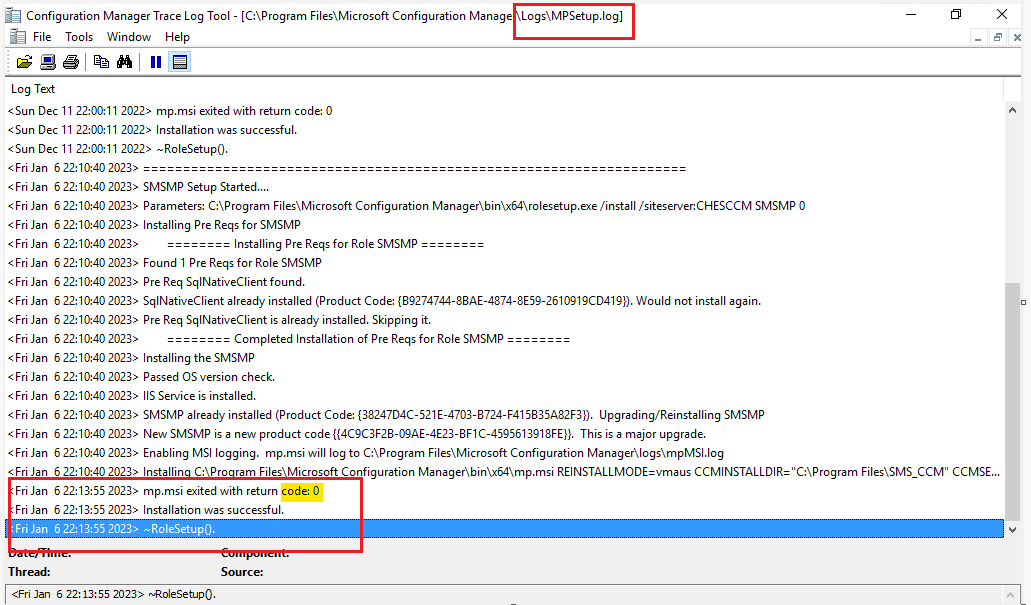Click the Log Text column header
This screenshot has width=1031, height=605.
coord(504,89)
